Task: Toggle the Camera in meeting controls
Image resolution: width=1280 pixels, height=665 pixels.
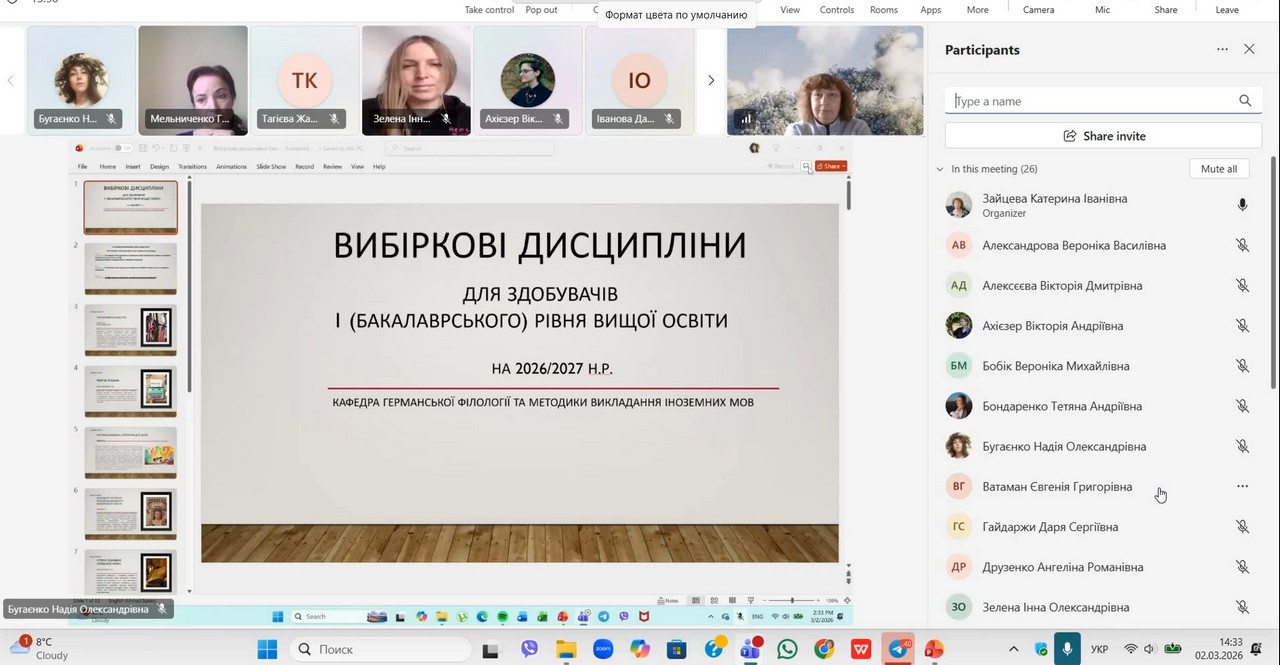Action: tap(1038, 9)
